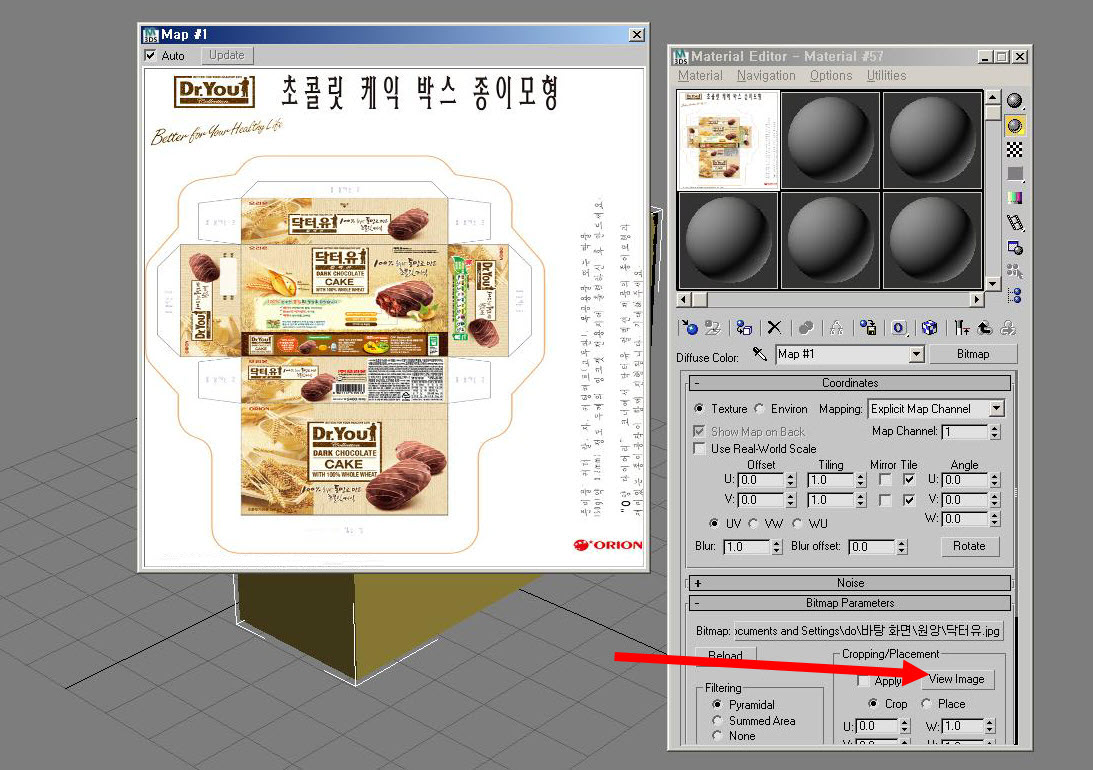Viewport: 1093px width, 770px height.
Task: Toggle the Auto checkbox in Map #1 window
Action: [151, 55]
